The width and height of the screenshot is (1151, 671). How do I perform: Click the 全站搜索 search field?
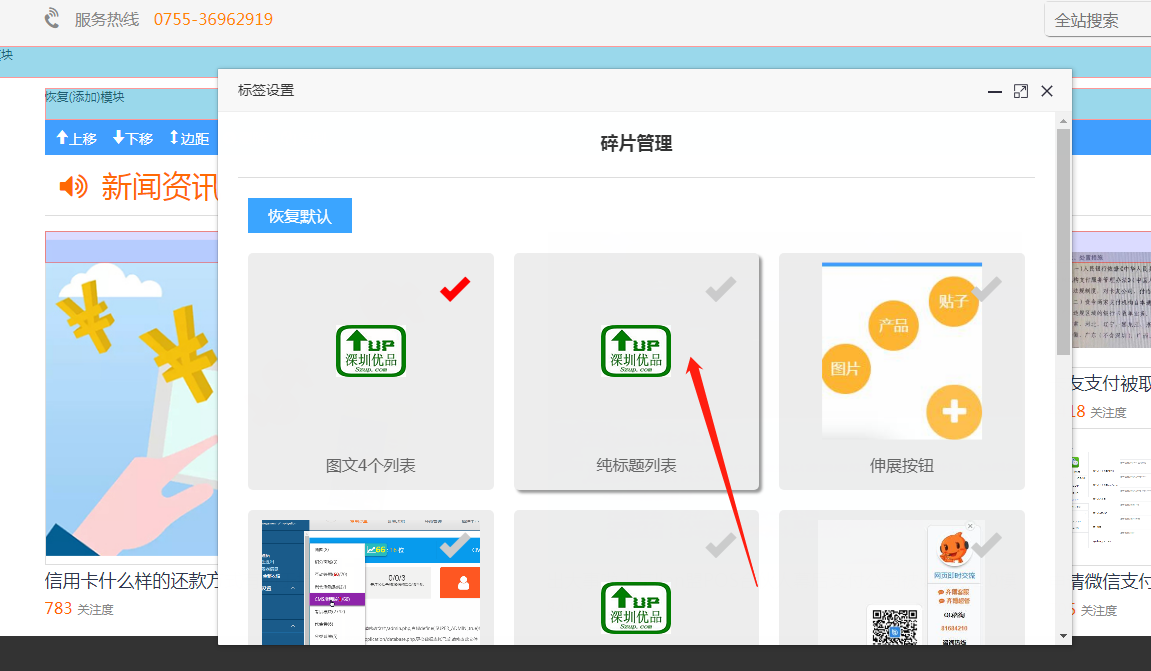pyautogui.click(x=1098, y=20)
